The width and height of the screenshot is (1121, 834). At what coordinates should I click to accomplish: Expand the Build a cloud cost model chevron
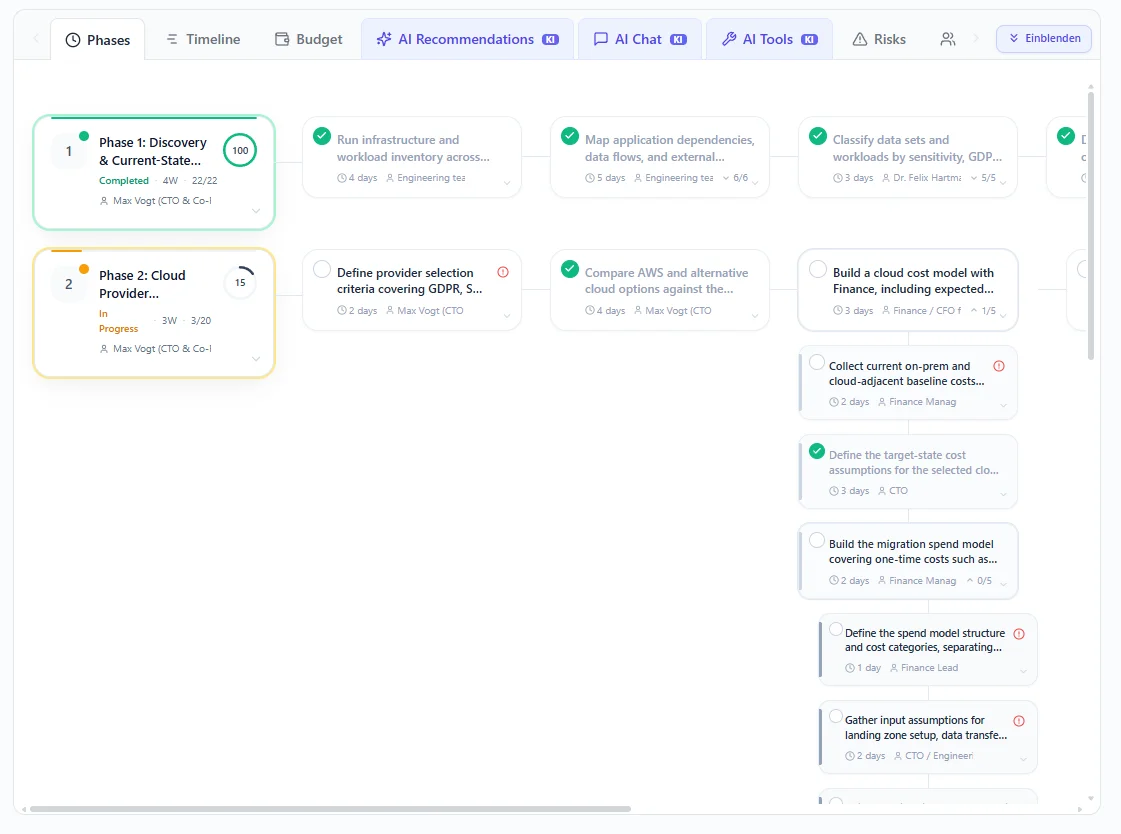click(1003, 316)
